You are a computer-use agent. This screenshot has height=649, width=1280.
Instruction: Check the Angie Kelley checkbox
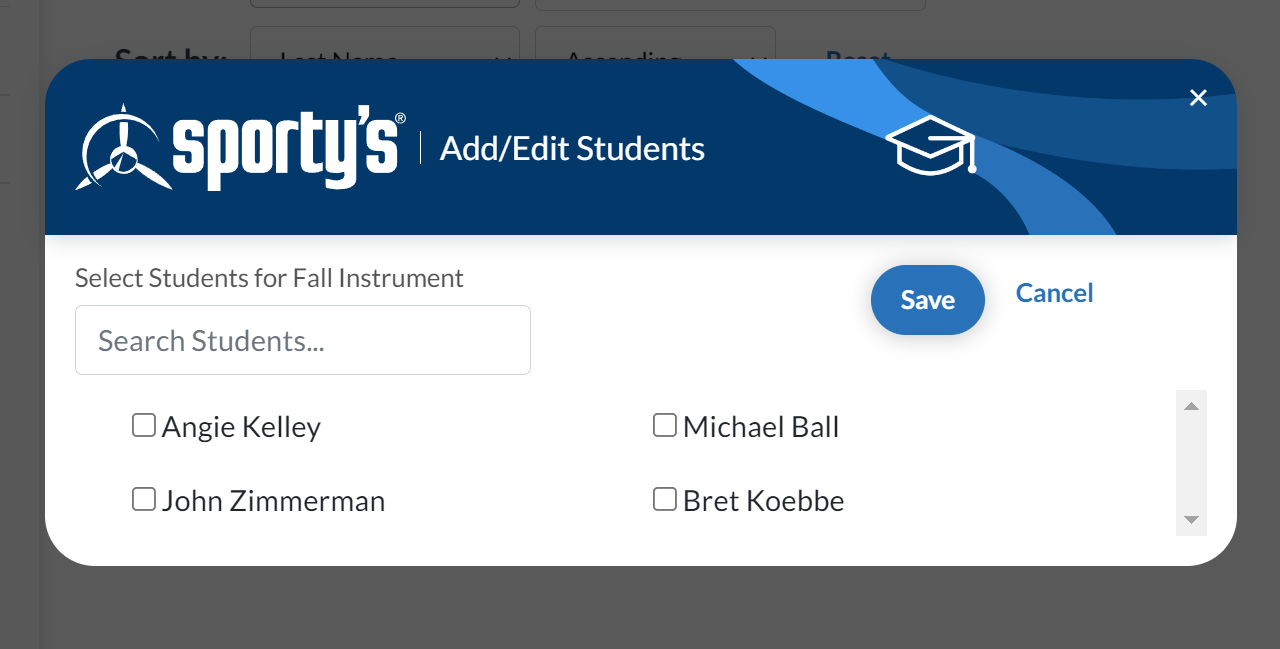point(144,426)
